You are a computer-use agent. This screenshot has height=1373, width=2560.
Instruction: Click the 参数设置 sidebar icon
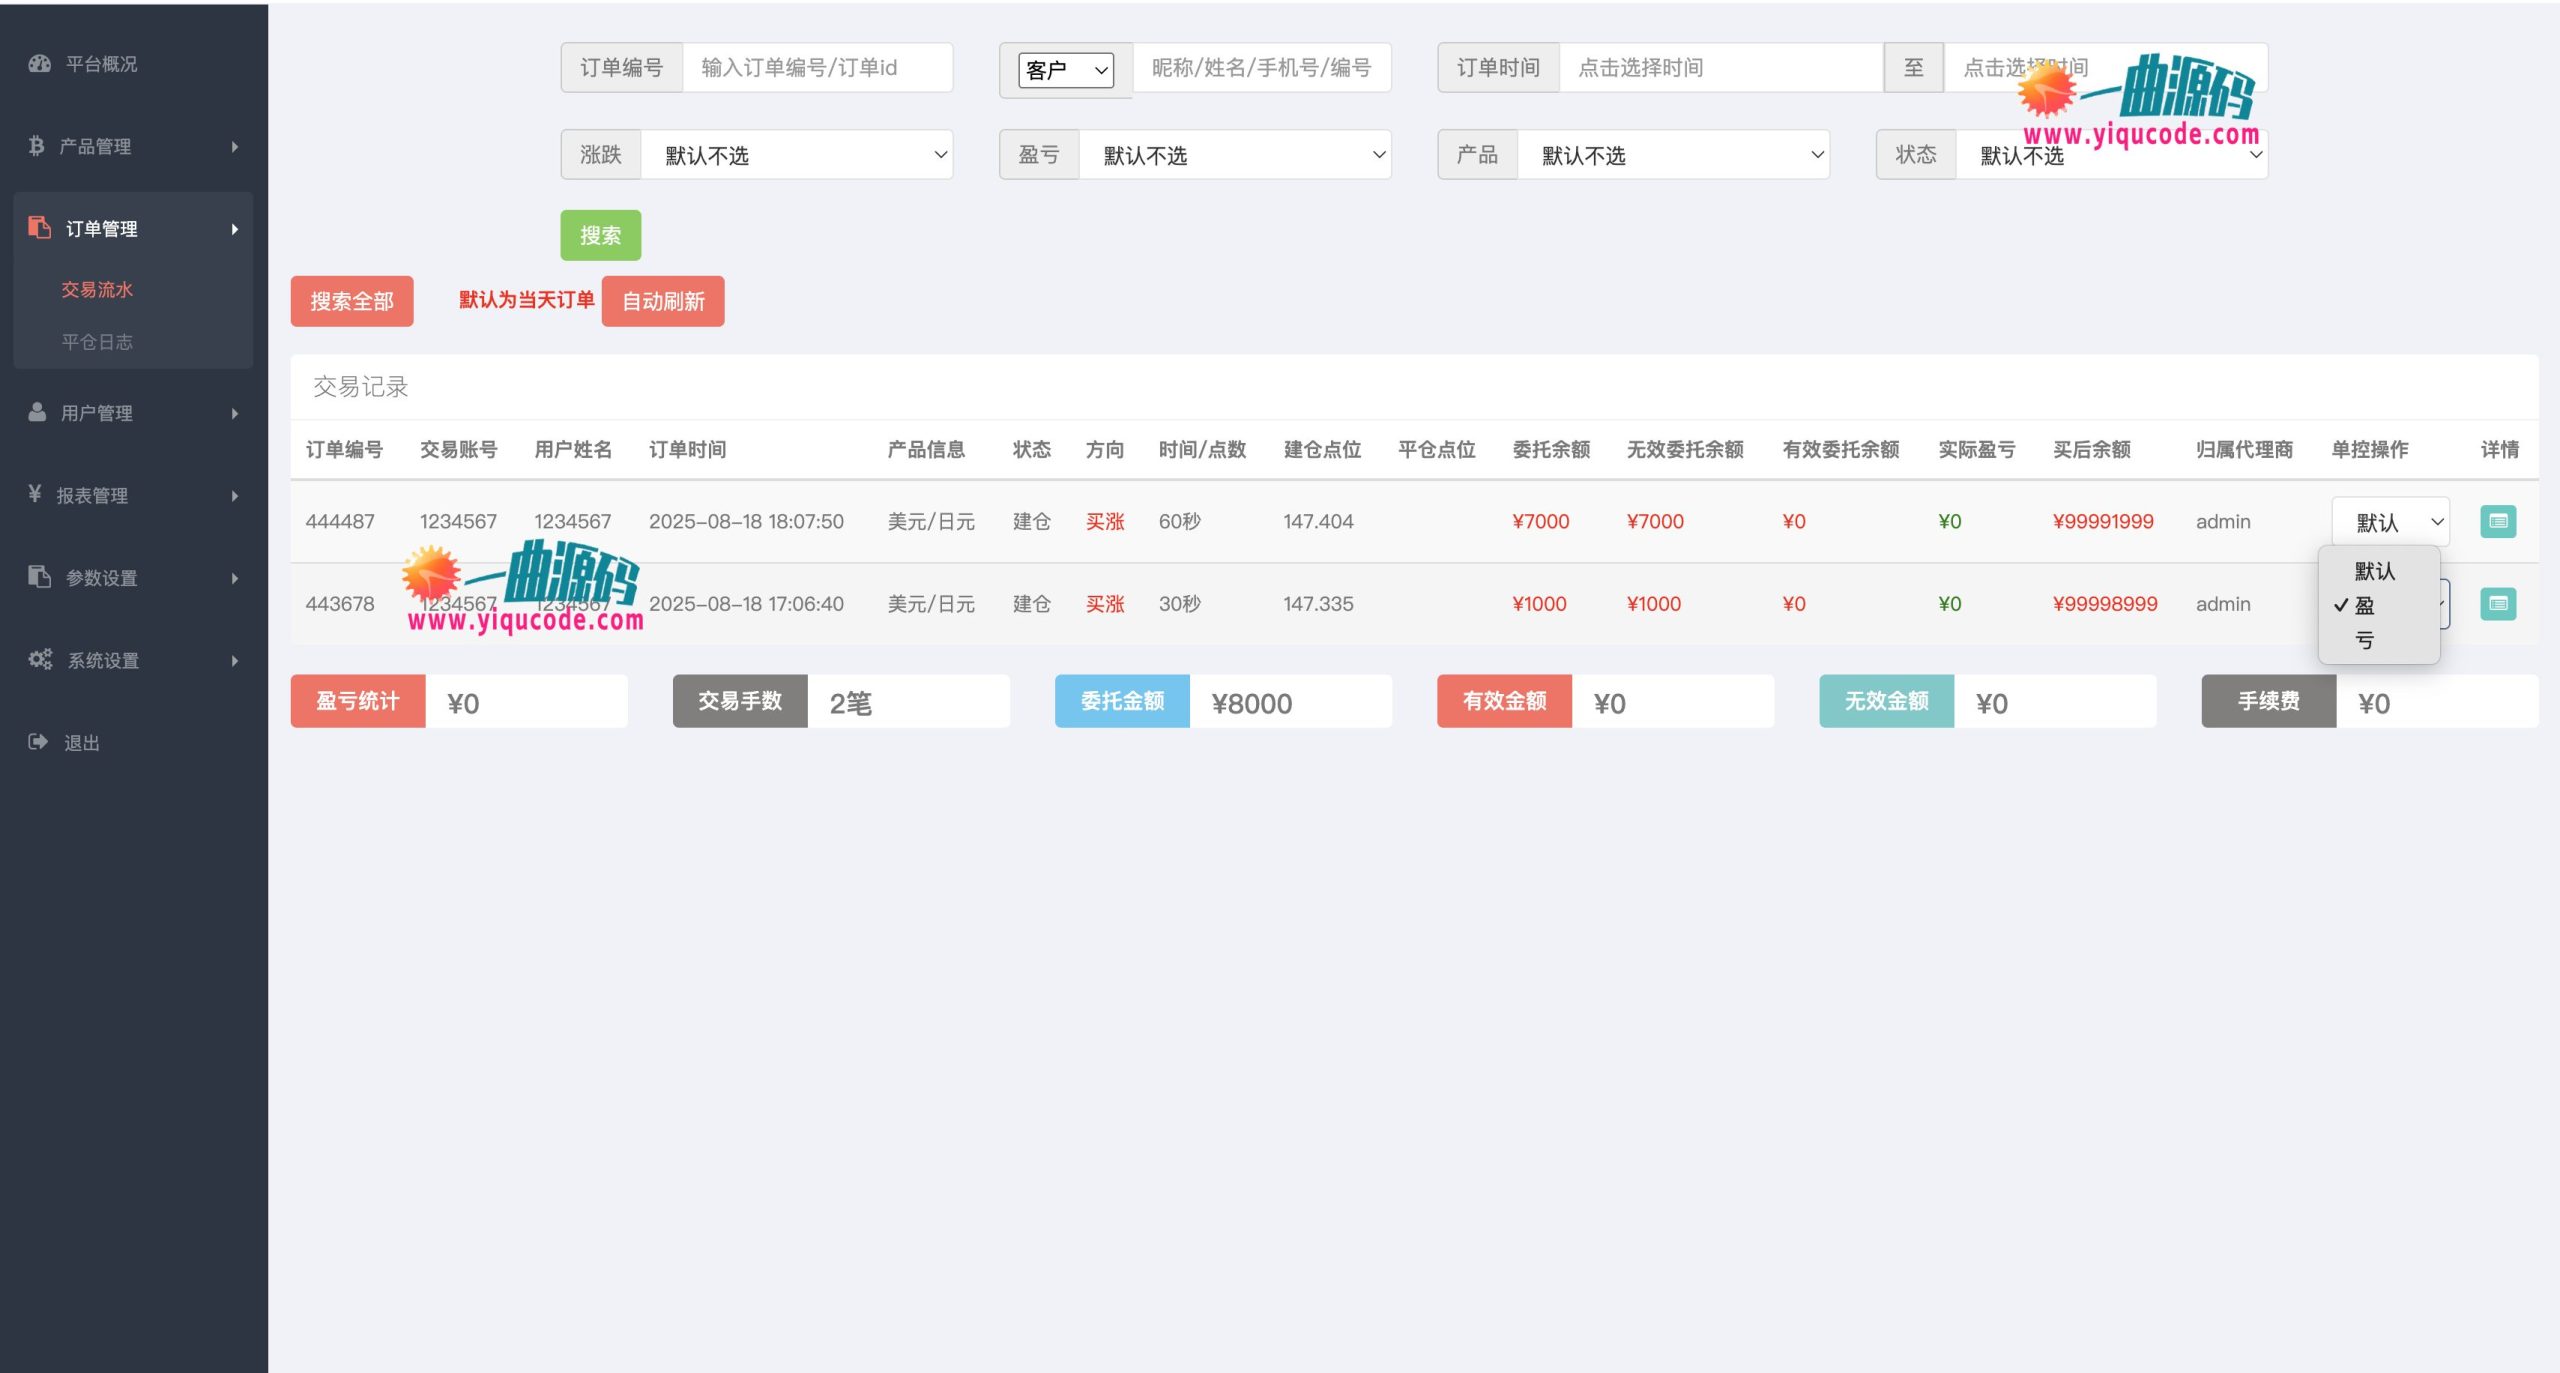click(39, 577)
